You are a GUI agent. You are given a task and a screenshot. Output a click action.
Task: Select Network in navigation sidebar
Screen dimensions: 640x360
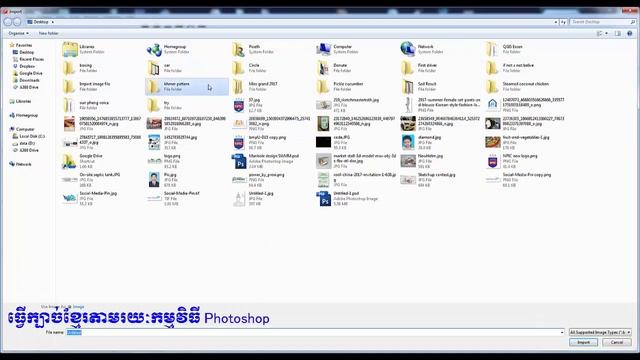click(23, 164)
